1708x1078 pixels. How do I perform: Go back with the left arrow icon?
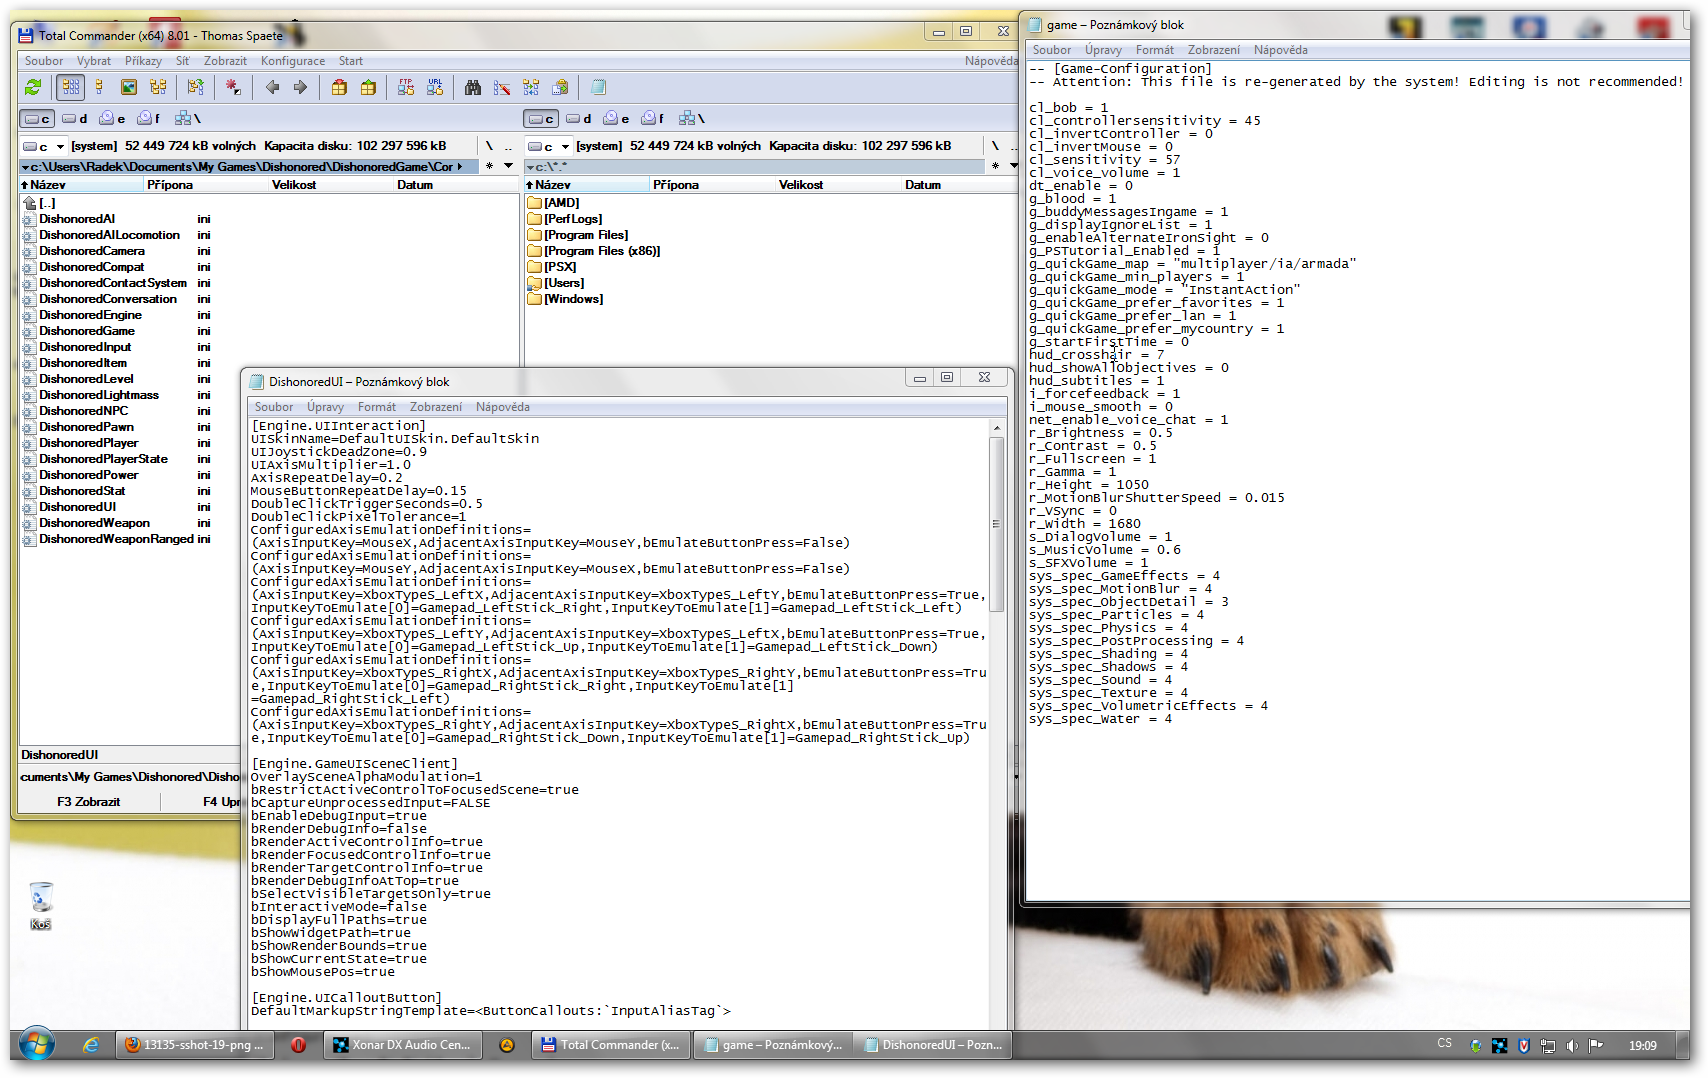click(272, 88)
